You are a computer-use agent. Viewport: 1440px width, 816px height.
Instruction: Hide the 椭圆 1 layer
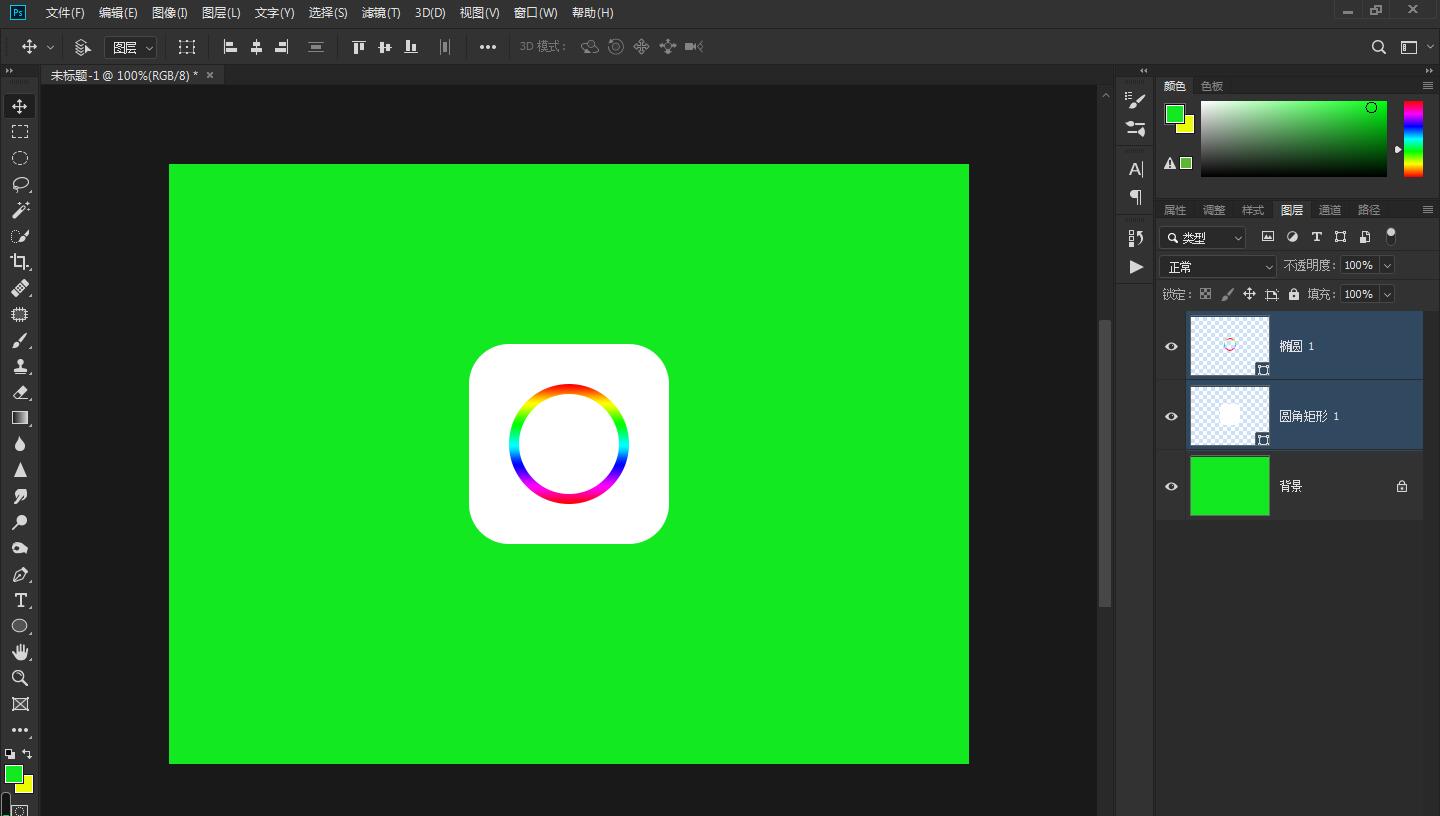[1171, 346]
